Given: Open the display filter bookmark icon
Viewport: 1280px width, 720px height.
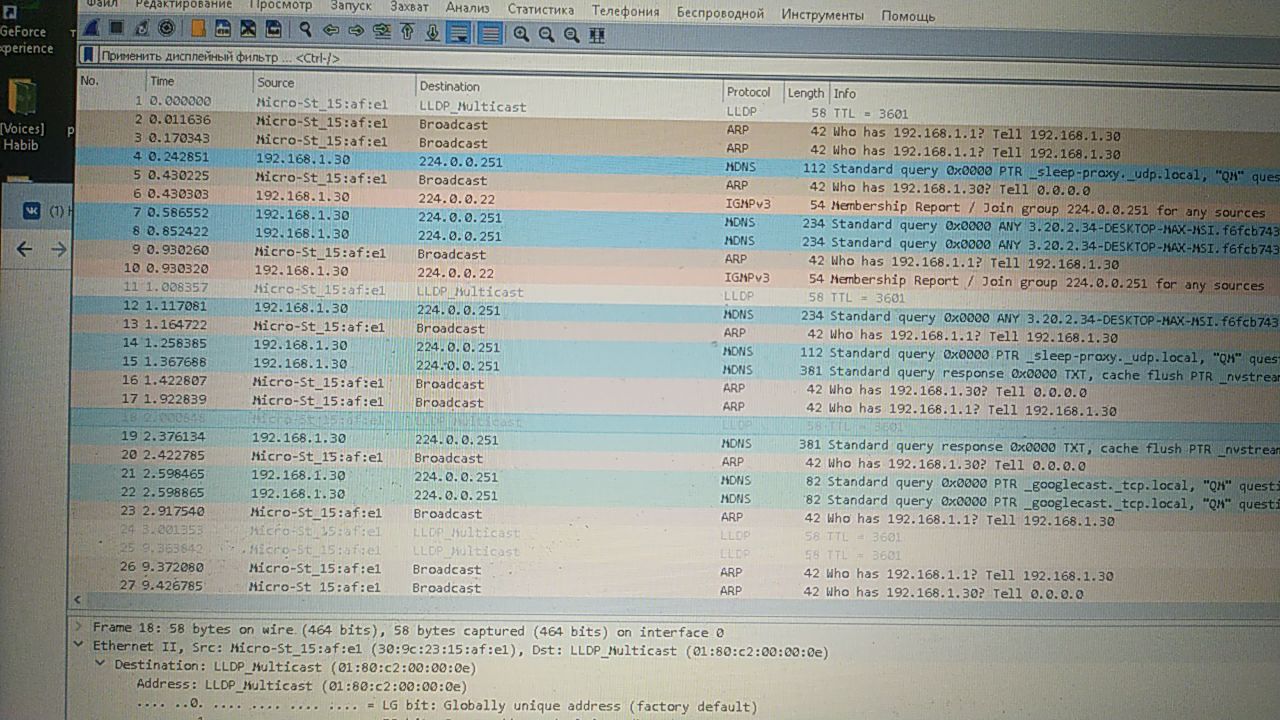Looking at the screenshot, I should [88, 56].
